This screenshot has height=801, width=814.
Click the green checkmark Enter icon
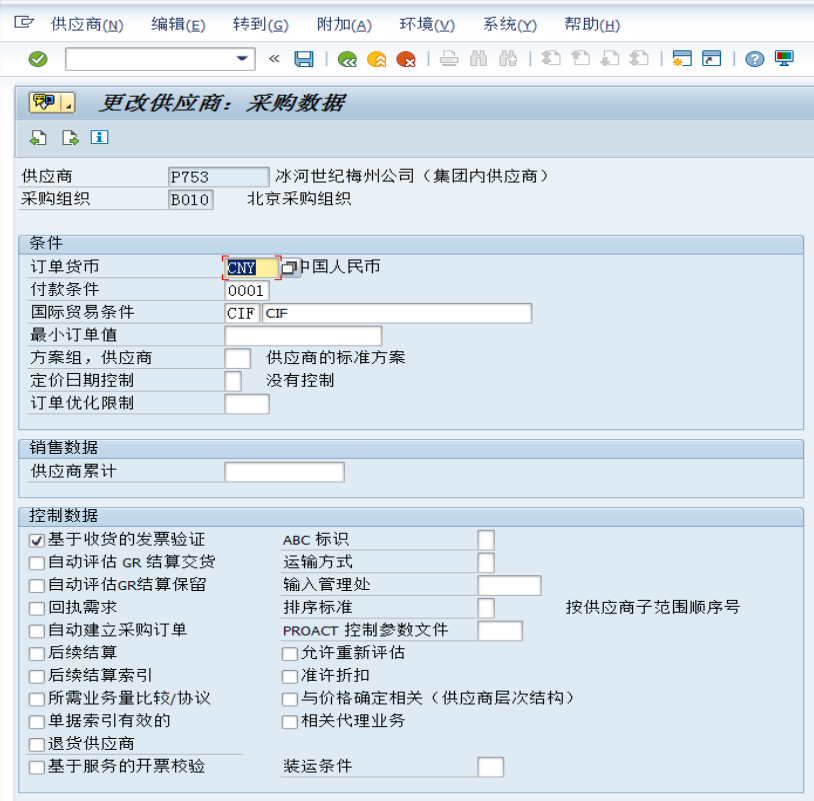[38, 59]
